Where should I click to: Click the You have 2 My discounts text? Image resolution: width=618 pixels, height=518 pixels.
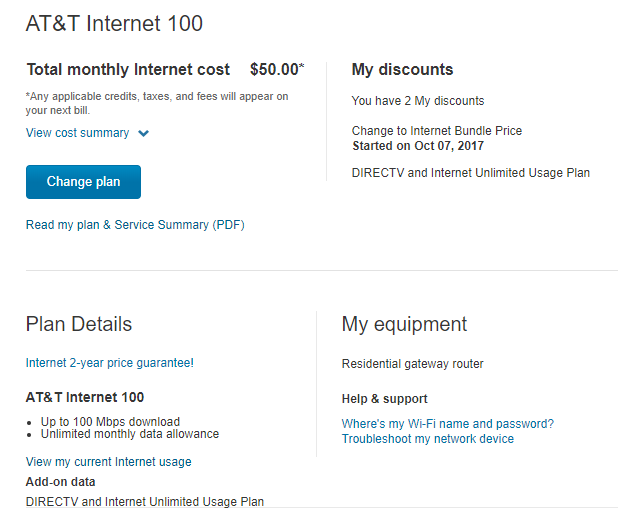click(x=417, y=101)
